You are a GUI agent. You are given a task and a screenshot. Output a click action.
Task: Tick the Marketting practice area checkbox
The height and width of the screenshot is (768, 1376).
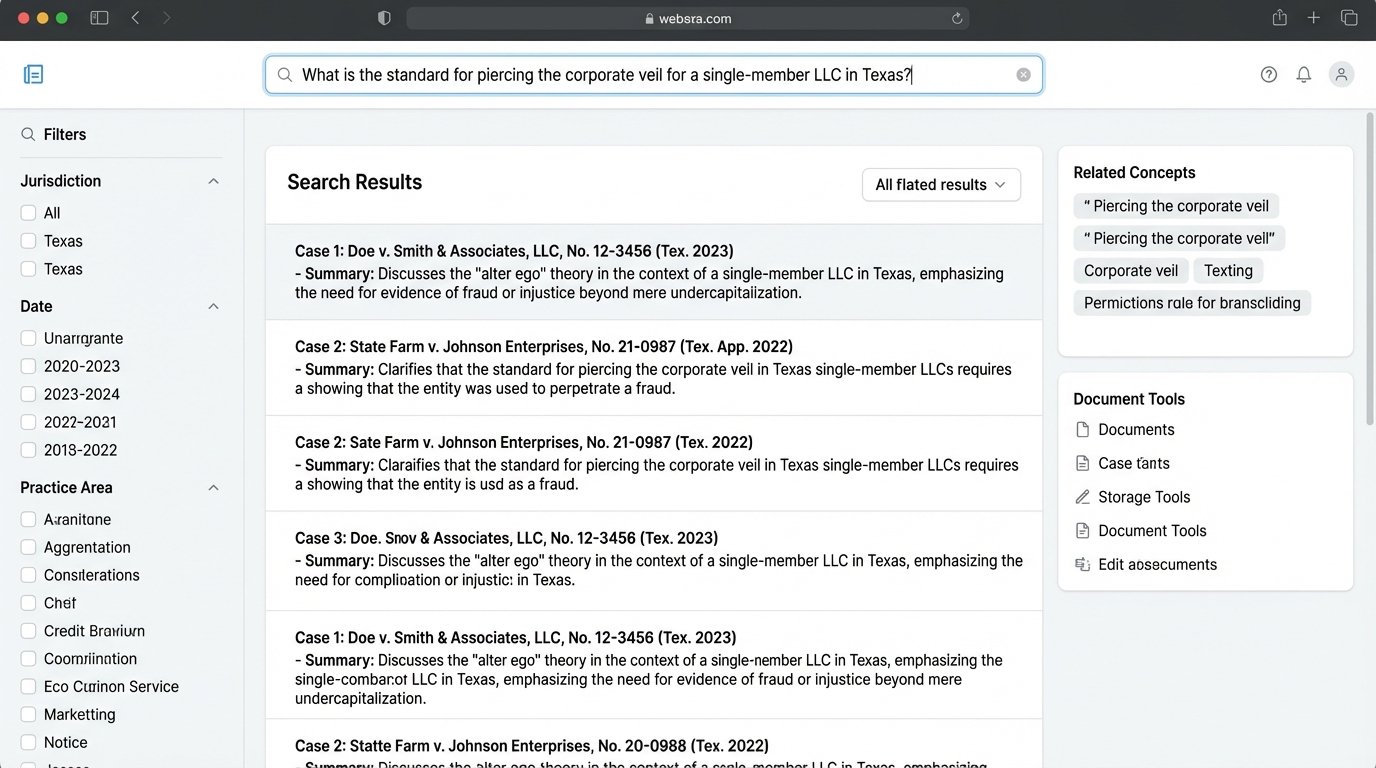[x=28, y=715]
